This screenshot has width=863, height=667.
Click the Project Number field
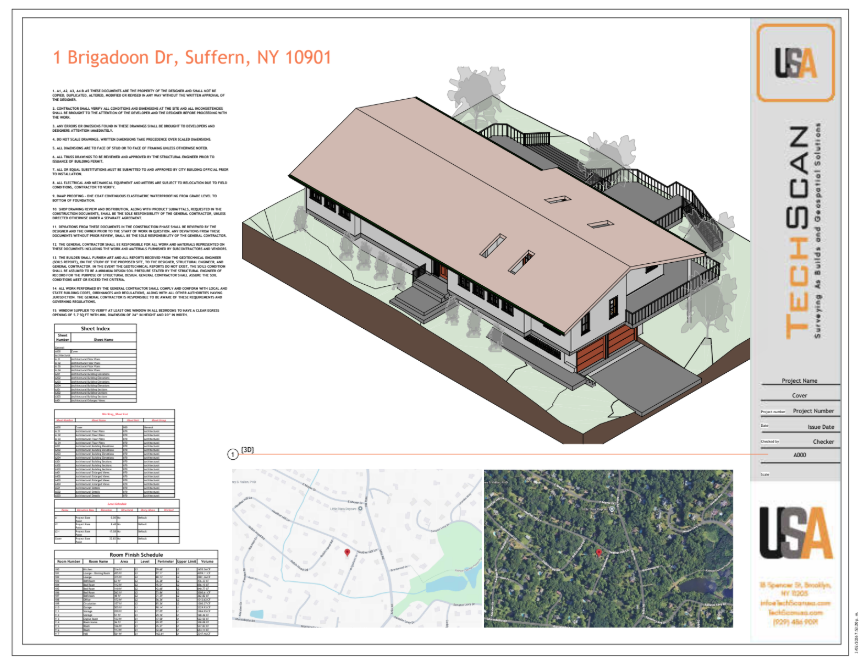click(812, 410)
